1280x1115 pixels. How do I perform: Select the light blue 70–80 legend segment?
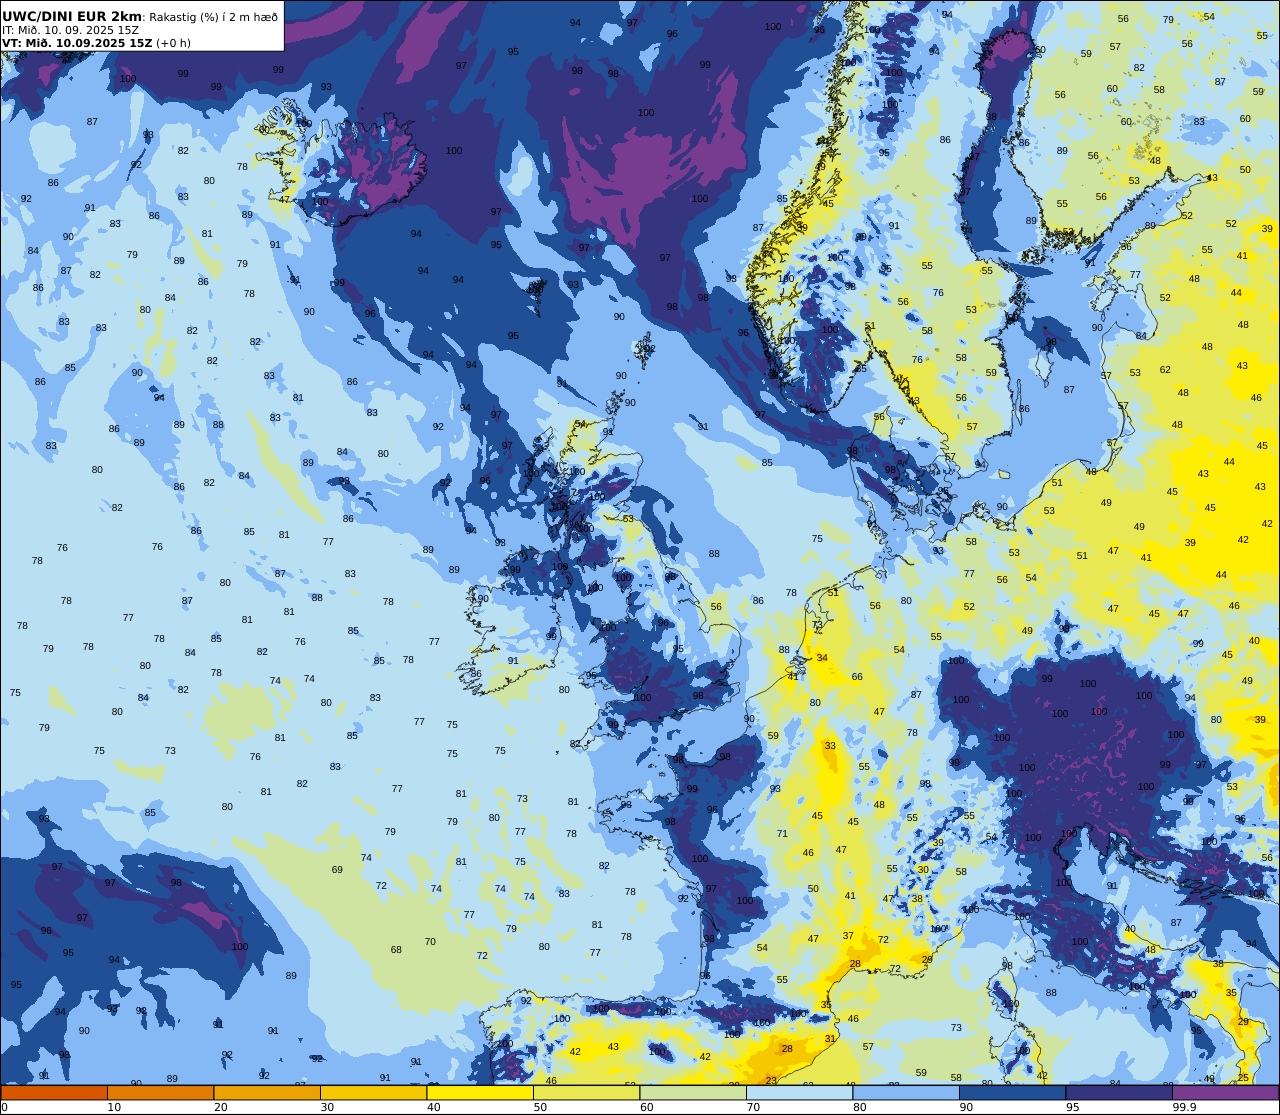[800, 1093]
